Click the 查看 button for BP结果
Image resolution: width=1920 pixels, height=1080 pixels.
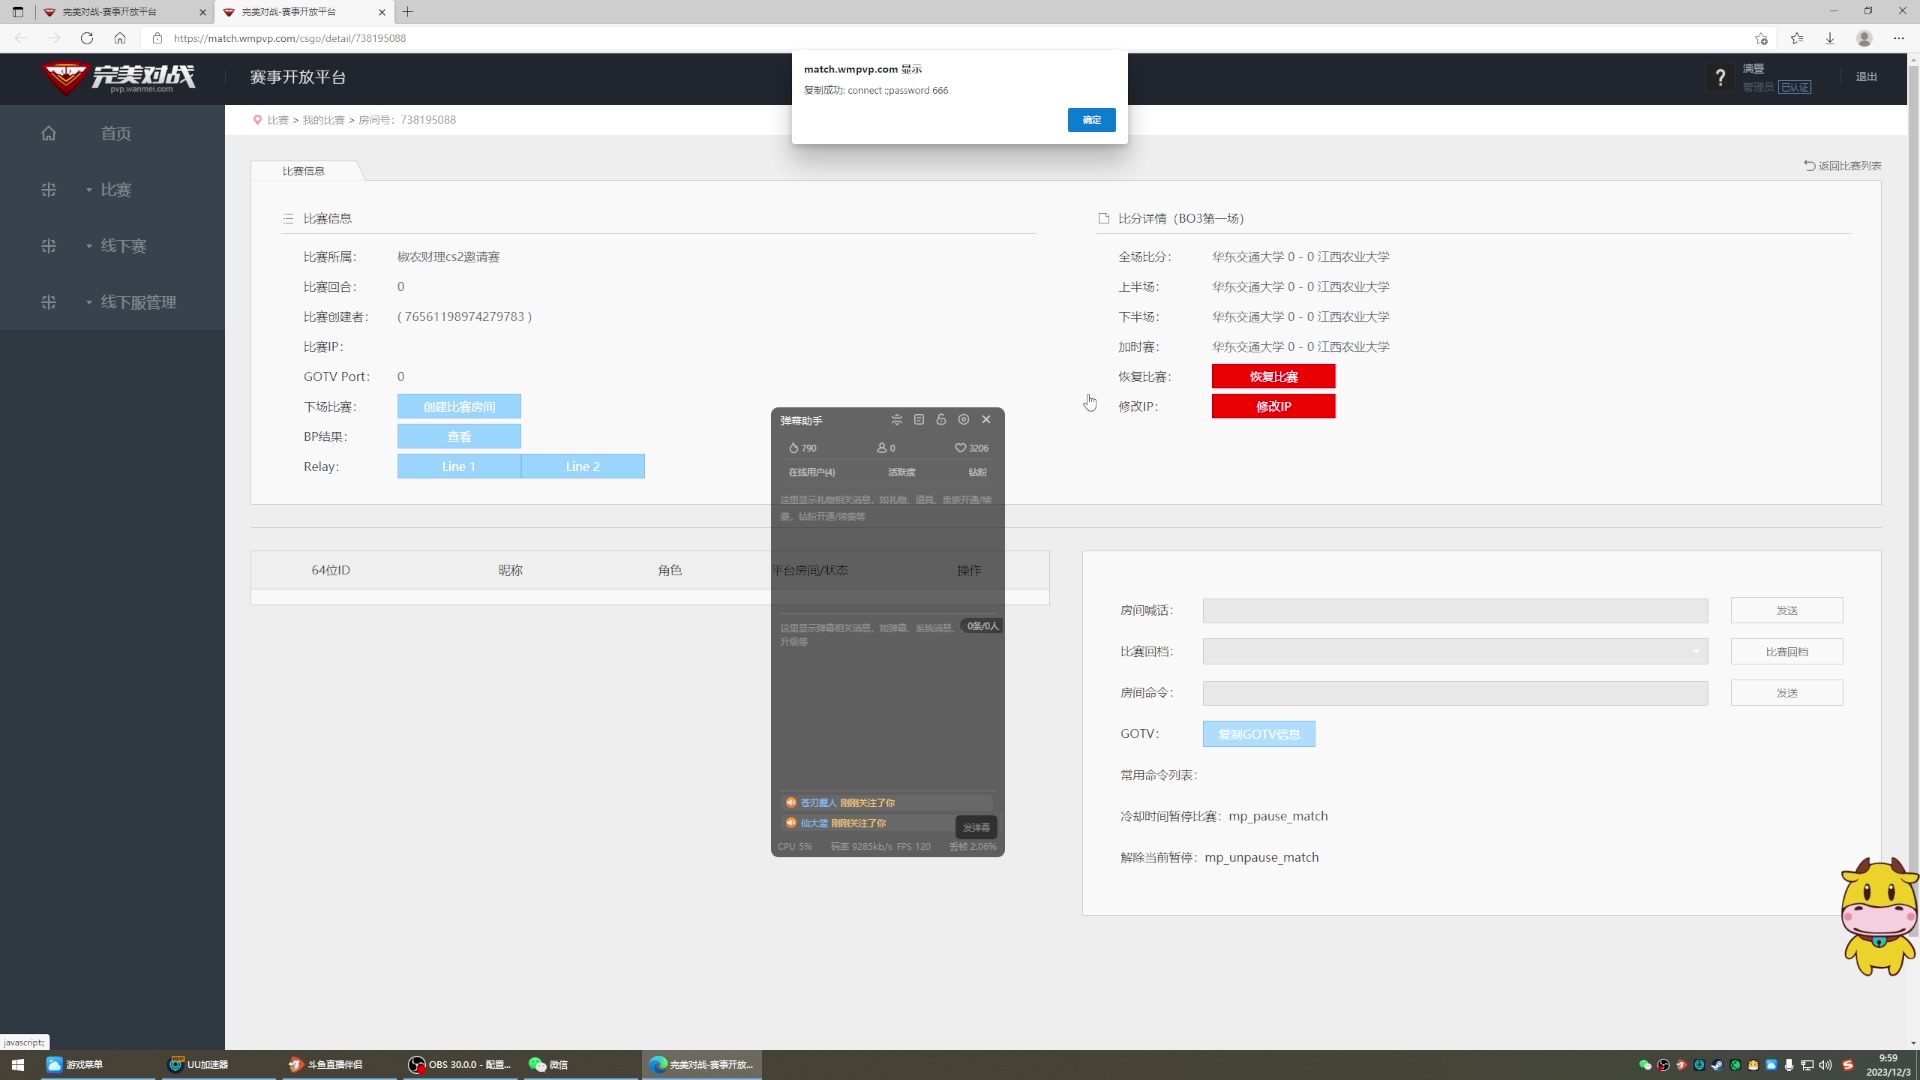click(x=459, y=437)
